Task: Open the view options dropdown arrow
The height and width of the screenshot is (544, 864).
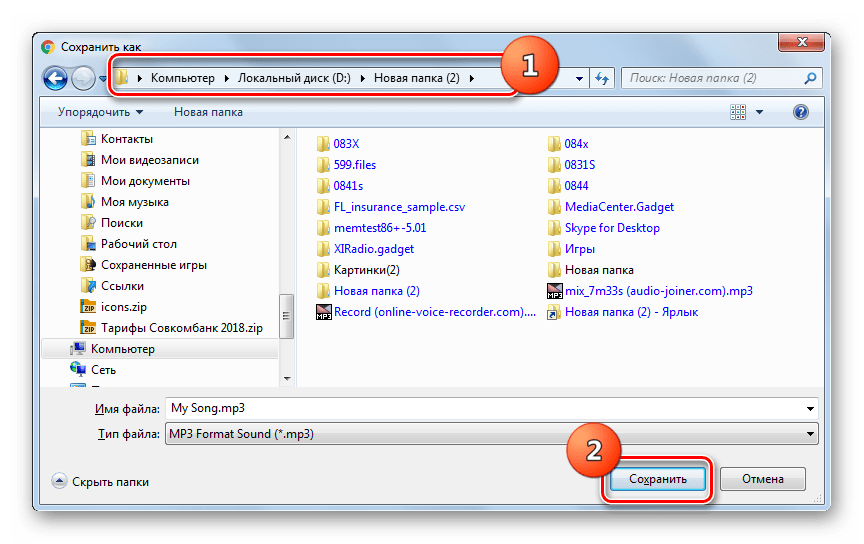Action: tap(759, 112)
